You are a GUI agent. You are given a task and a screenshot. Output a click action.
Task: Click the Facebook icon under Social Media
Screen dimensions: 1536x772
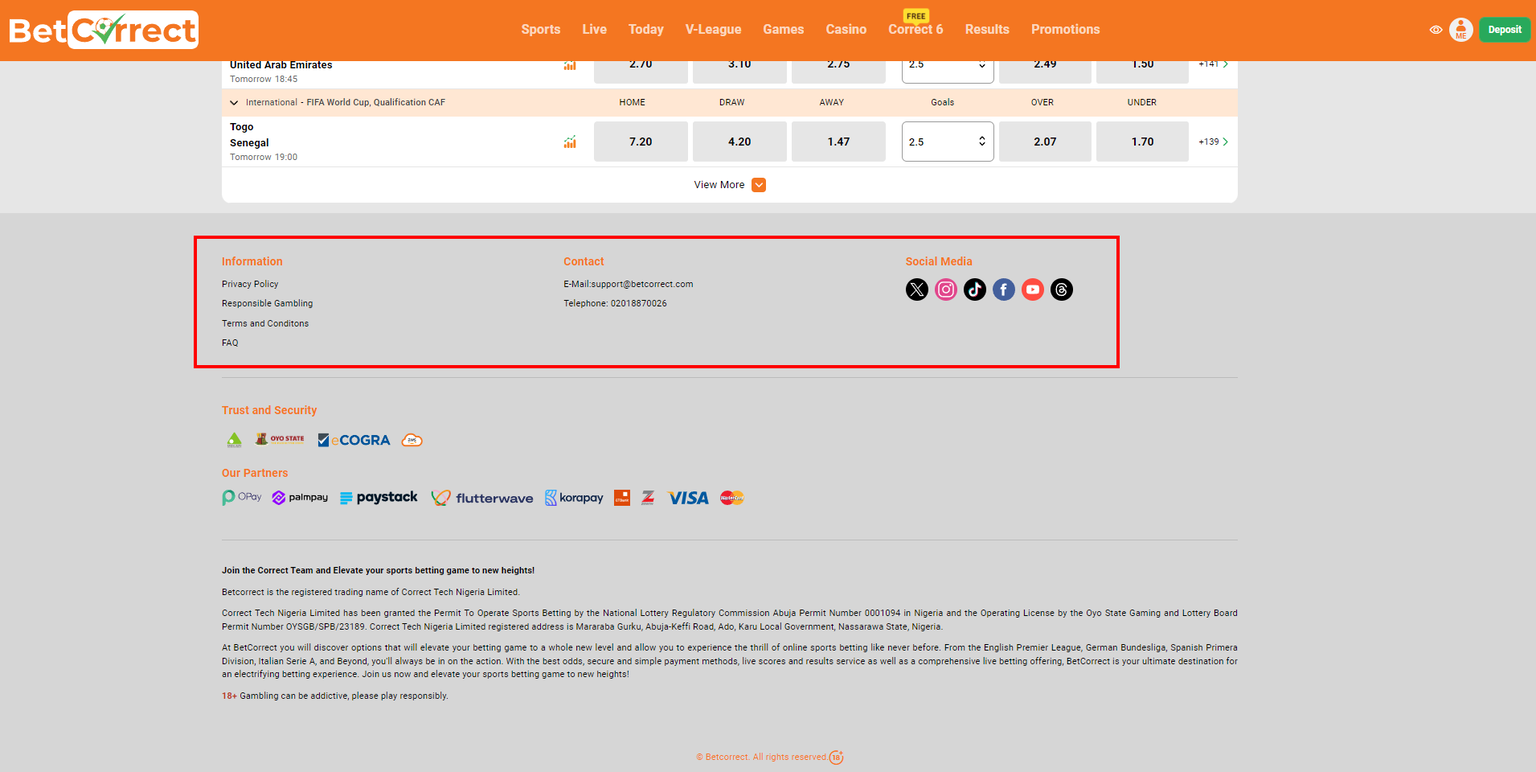[x=1003, y=289]
